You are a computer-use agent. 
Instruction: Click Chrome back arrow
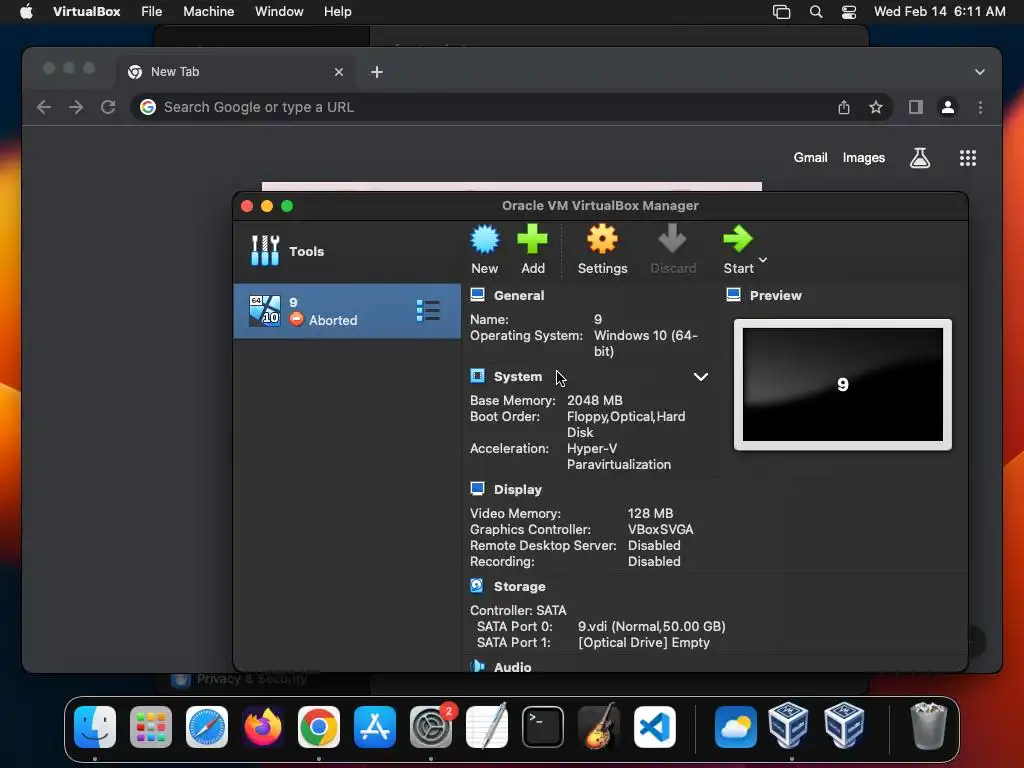(44, 107)
